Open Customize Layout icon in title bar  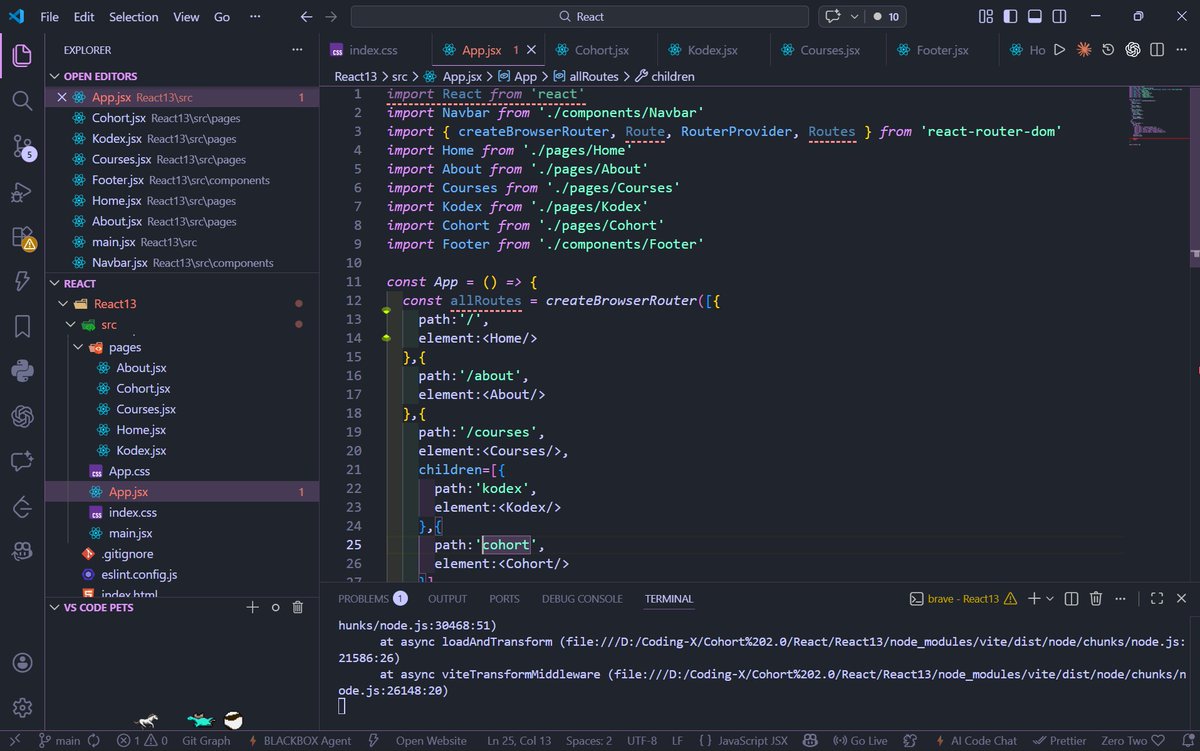(986, 17)
